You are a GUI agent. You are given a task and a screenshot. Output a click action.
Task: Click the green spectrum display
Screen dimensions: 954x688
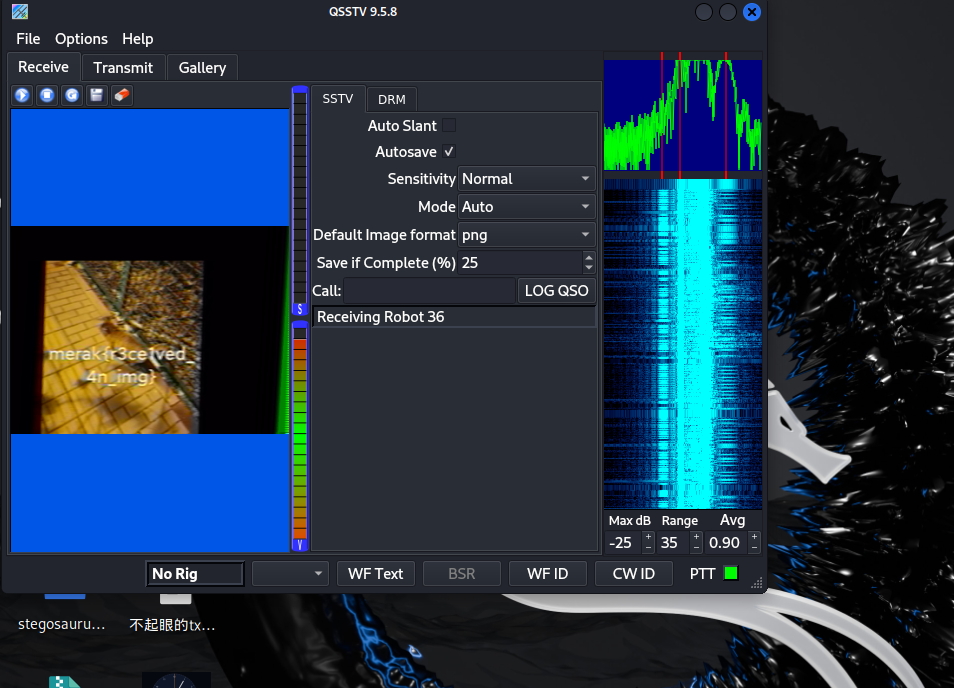coord(683,114)
